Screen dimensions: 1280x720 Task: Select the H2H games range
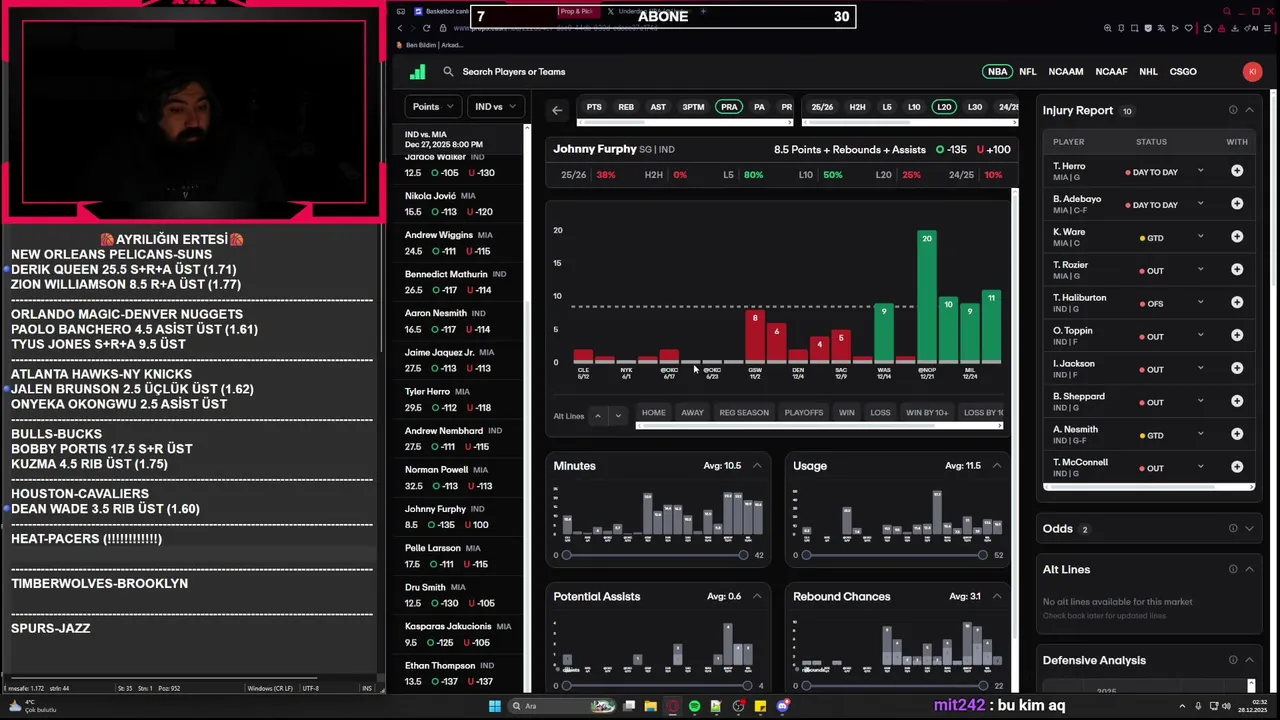click(857, 107)
